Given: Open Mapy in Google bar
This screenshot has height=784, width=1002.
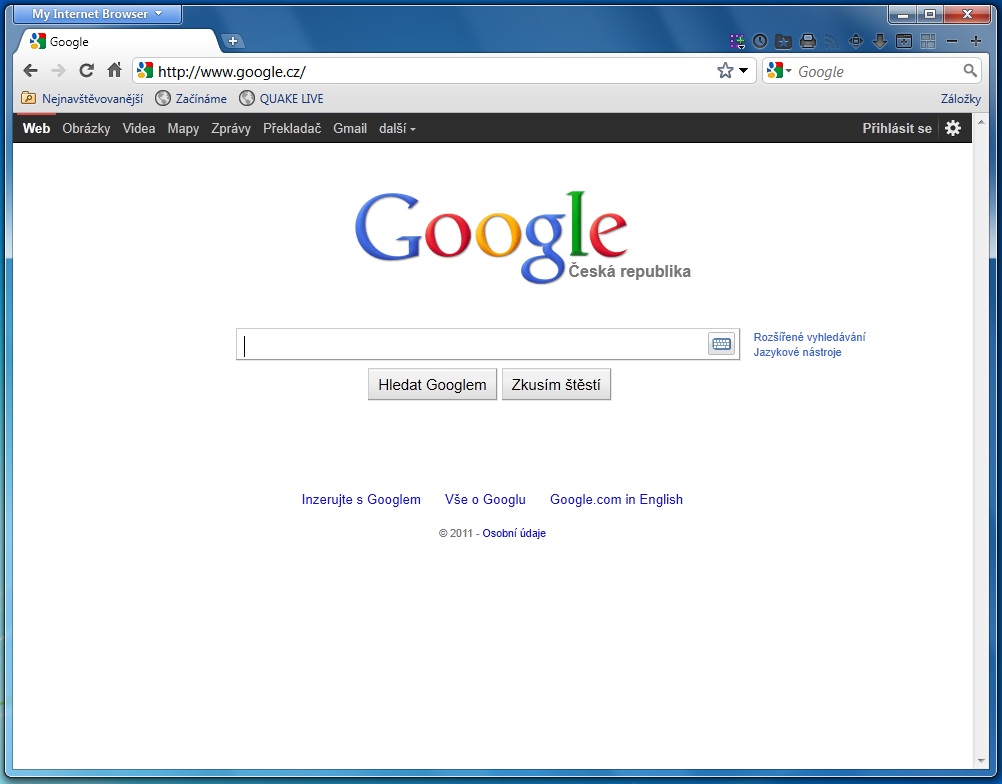Looking at the screenshot, I should click(x=183, y=128).
